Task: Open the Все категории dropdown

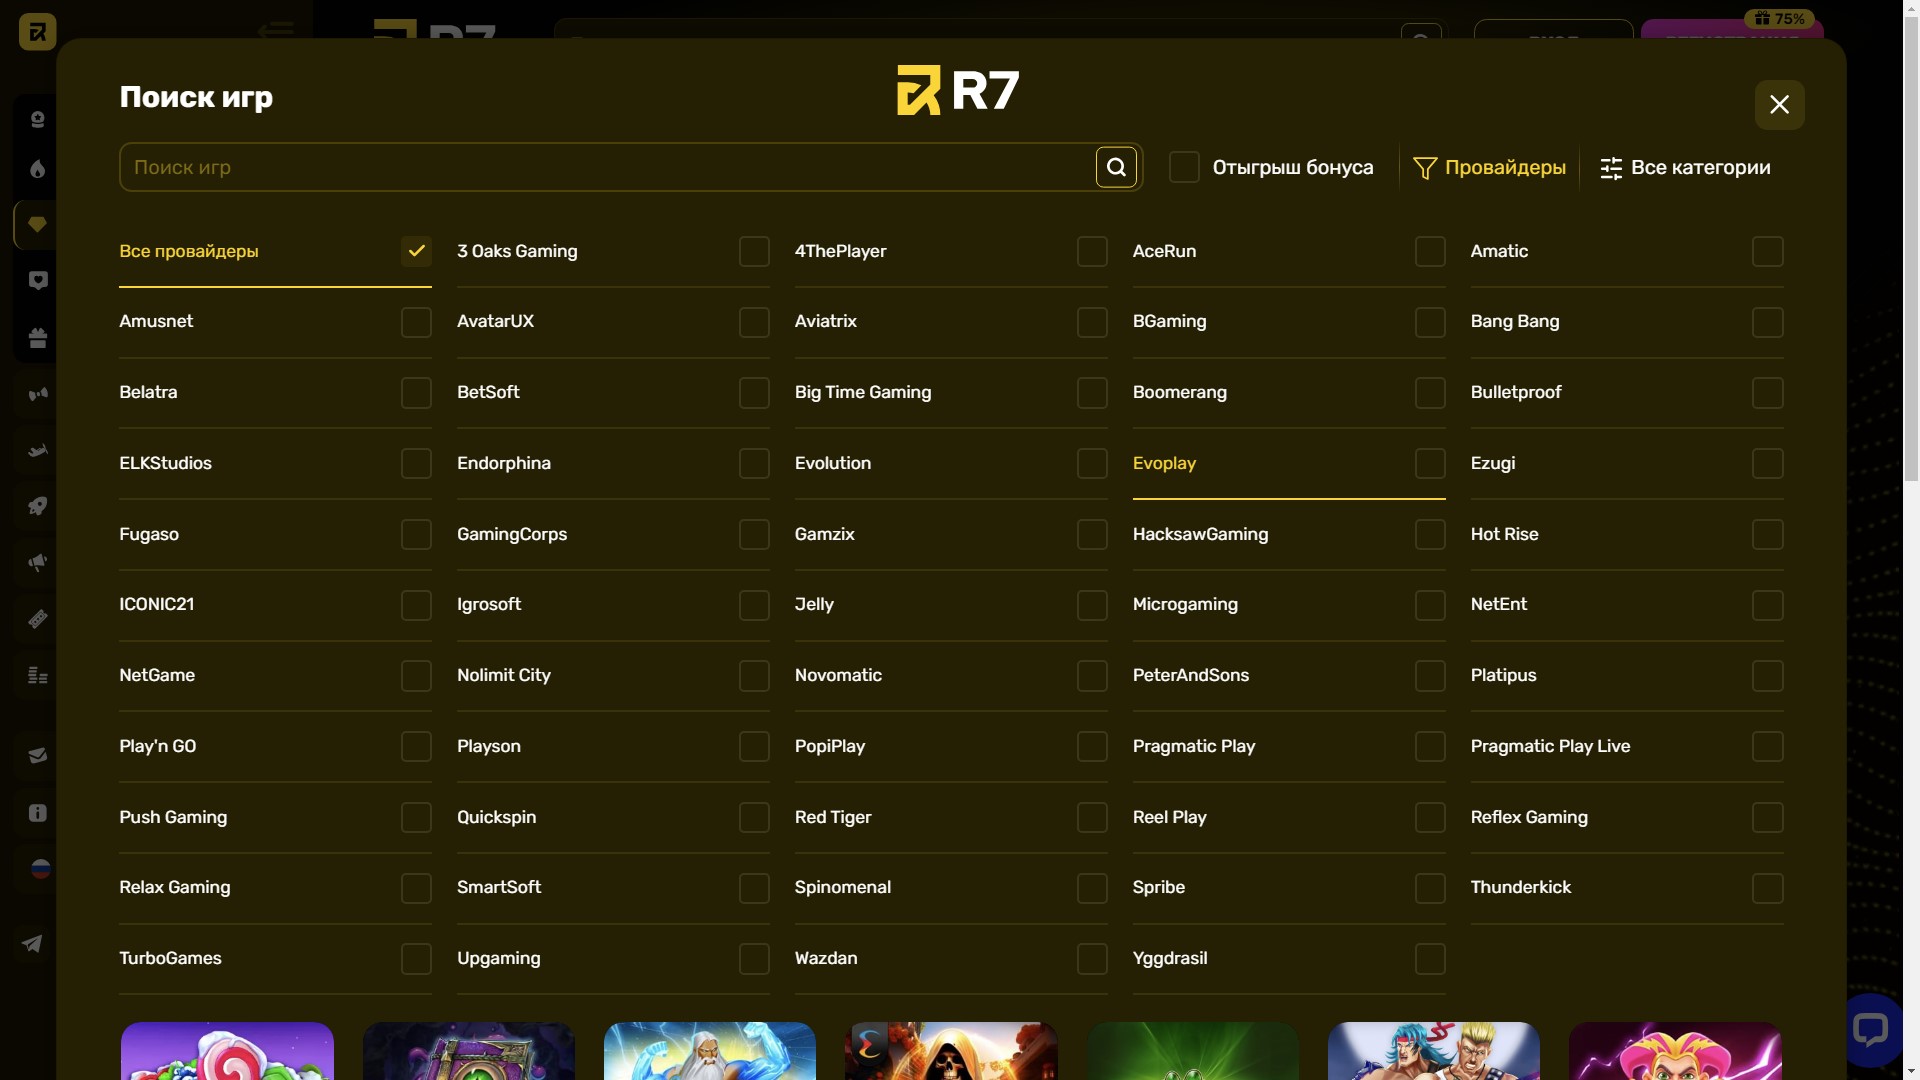Action: coord(1685,167)
